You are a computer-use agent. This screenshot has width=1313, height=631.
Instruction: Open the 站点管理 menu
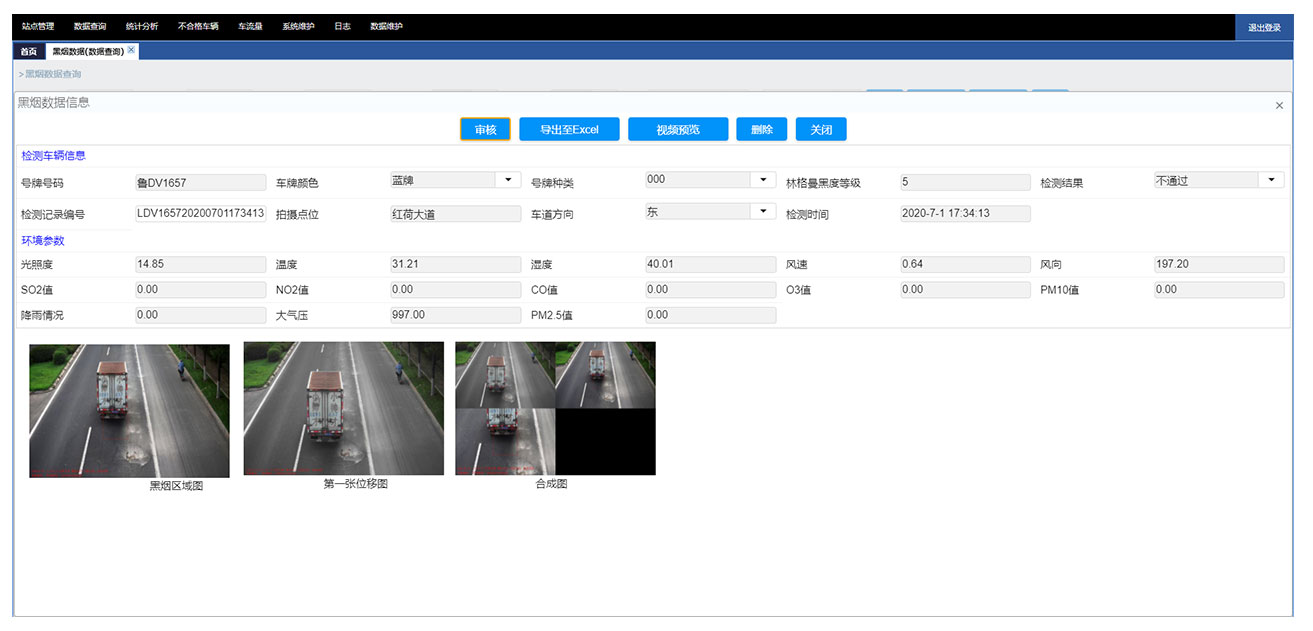tap(38, 27)
